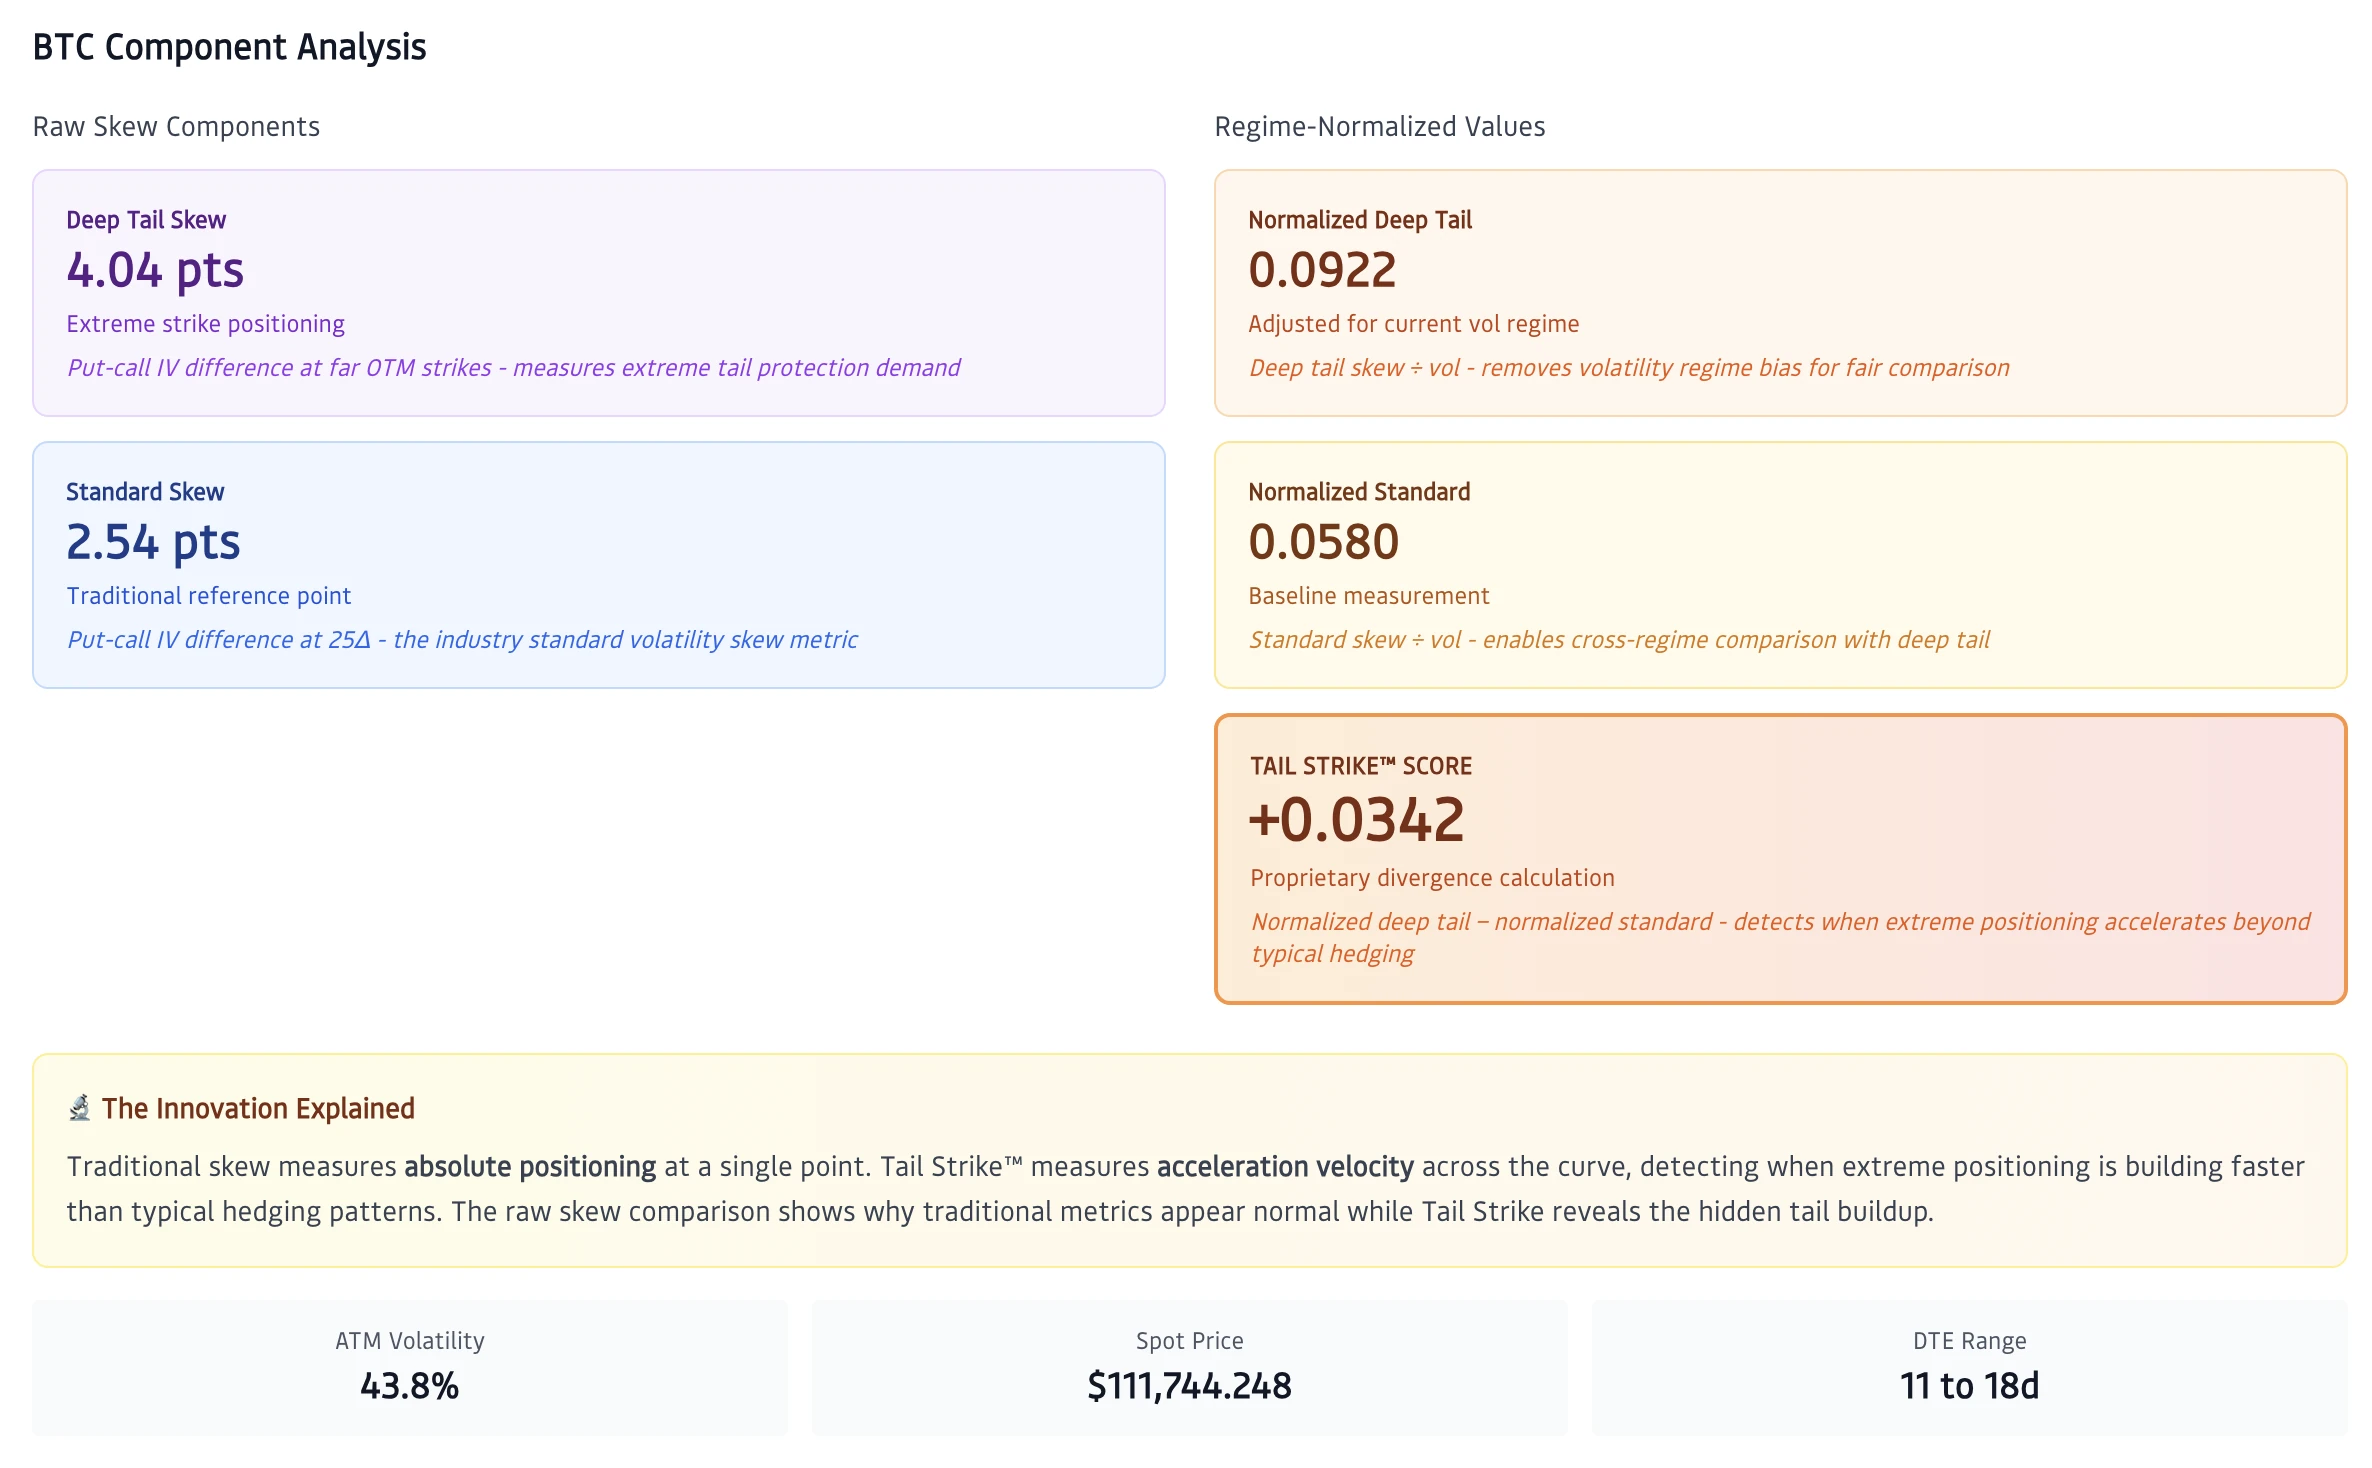Screen dimensions: 2372x1468
Task: Click the Proprietary divergence calculation text
Action: [x=1431, y=878]
